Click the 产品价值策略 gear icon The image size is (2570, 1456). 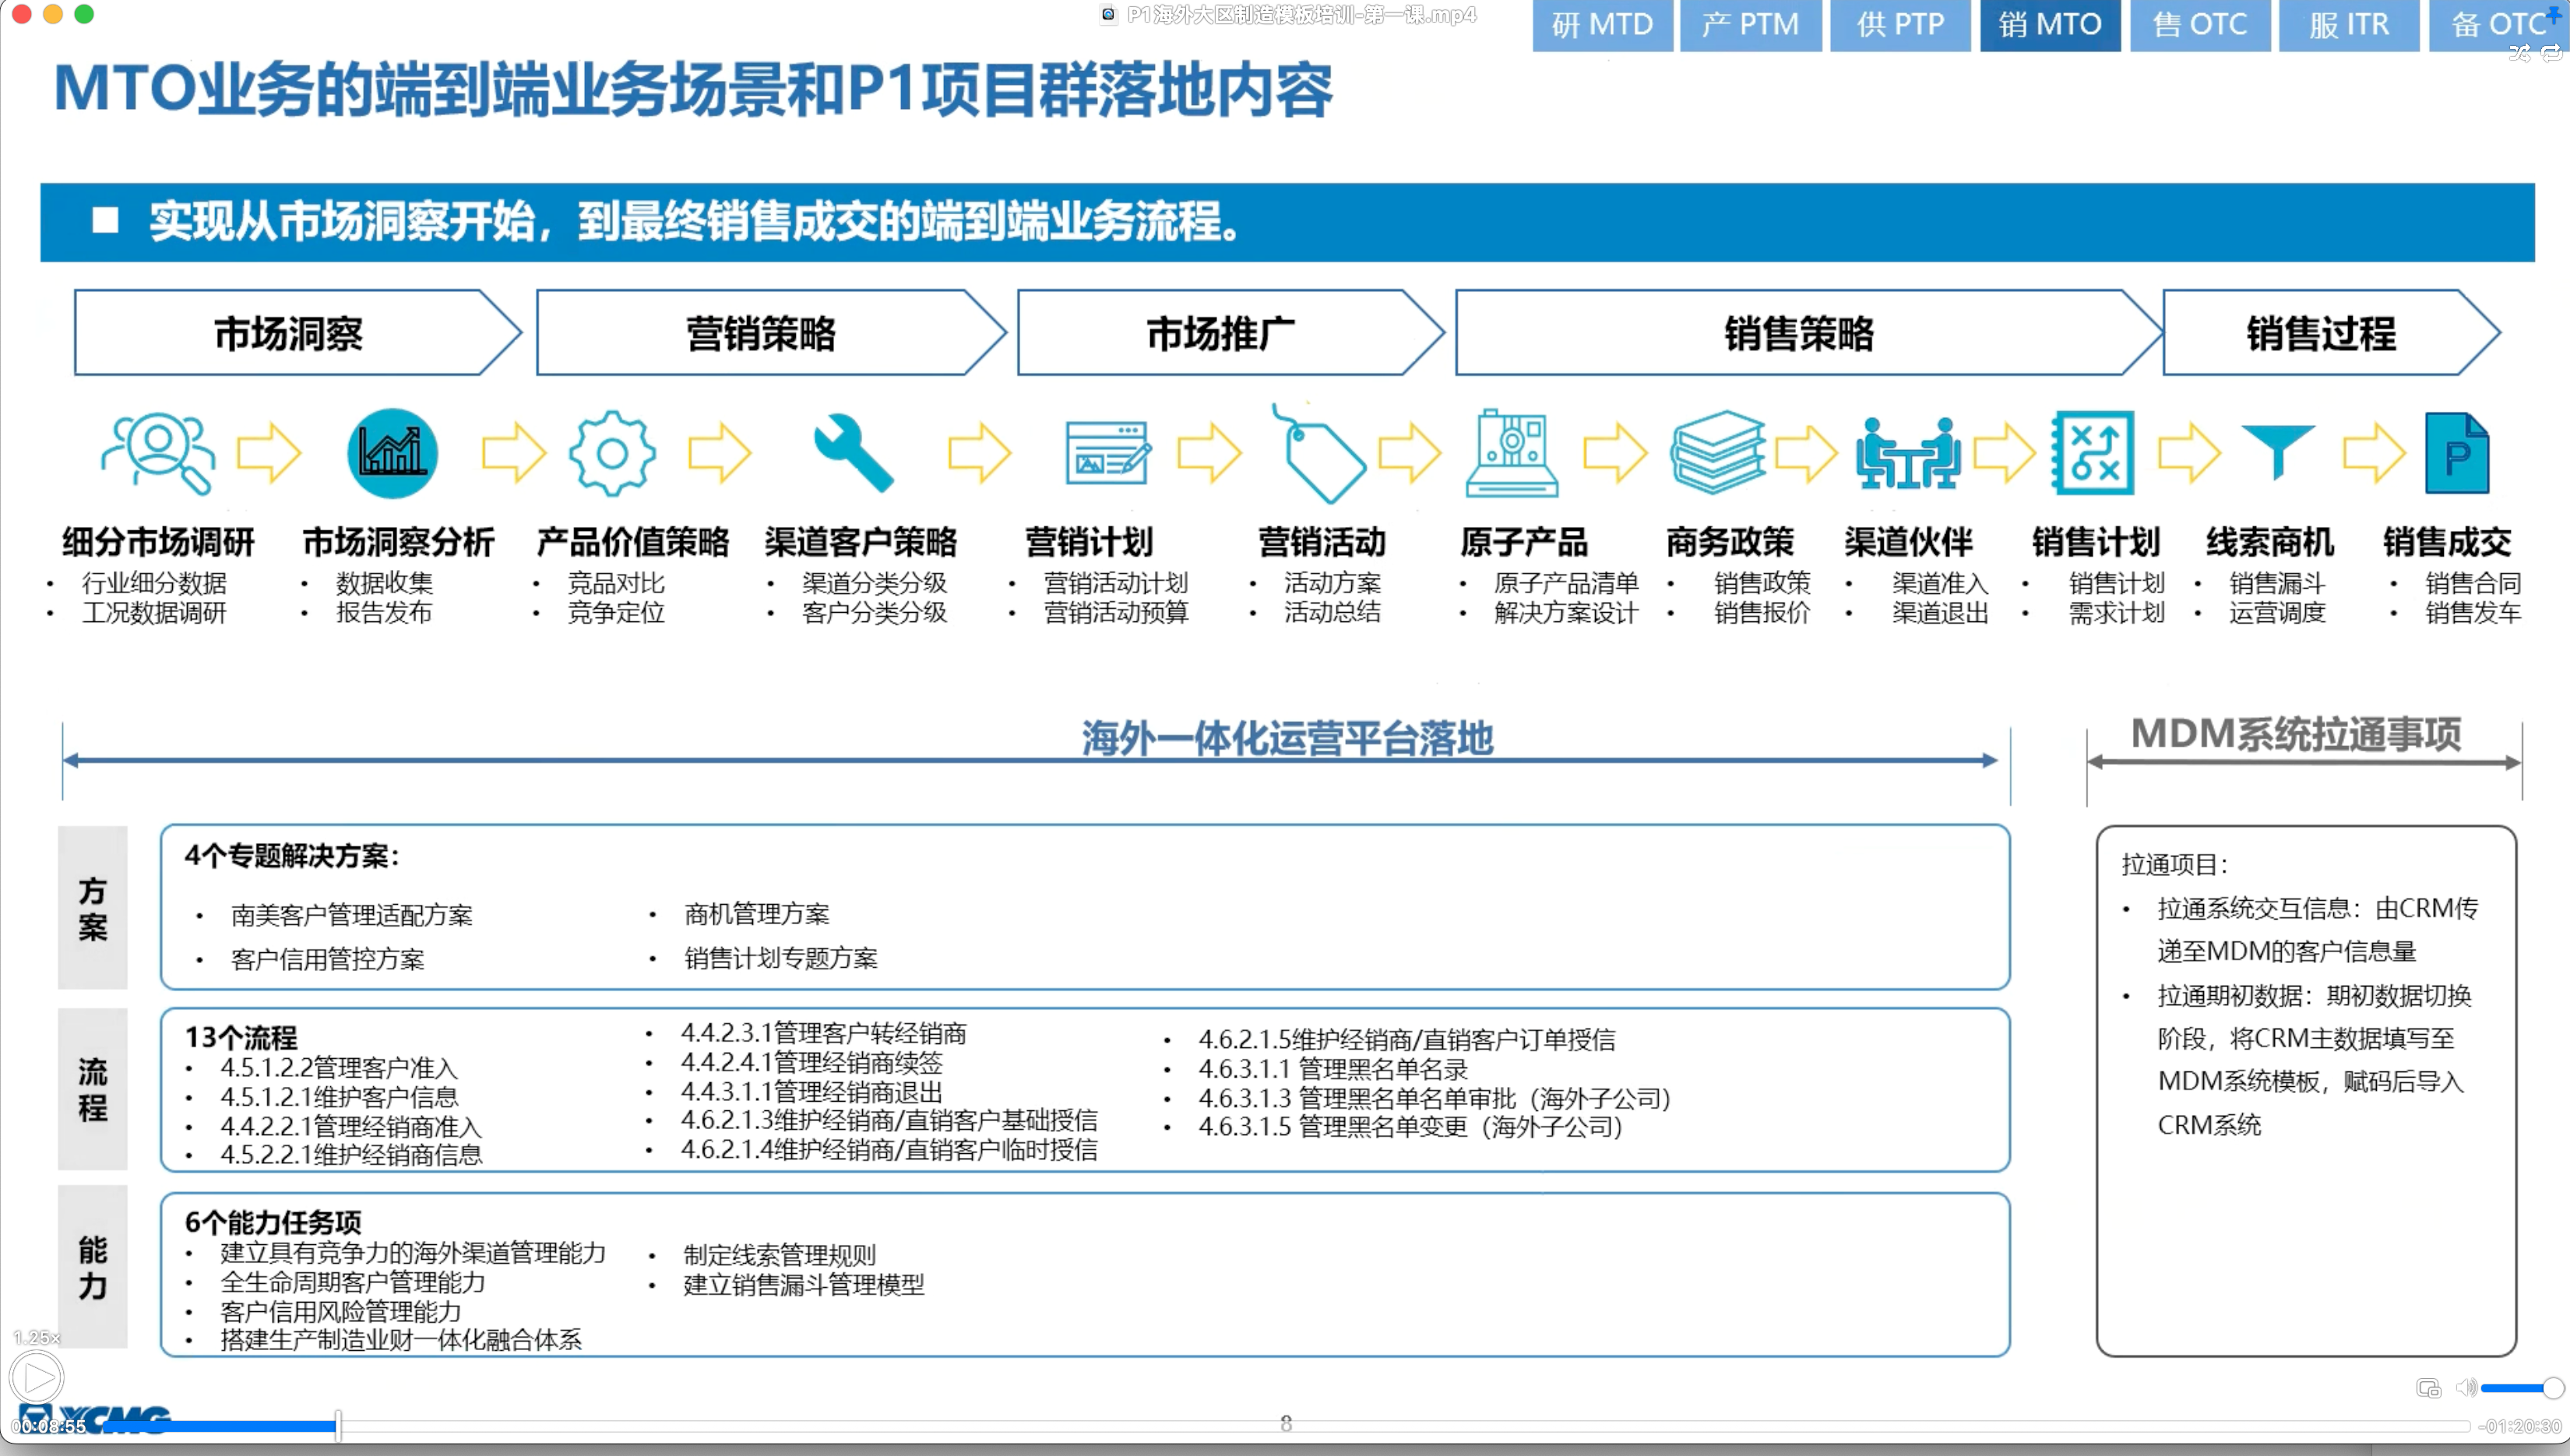pos(612,453)
